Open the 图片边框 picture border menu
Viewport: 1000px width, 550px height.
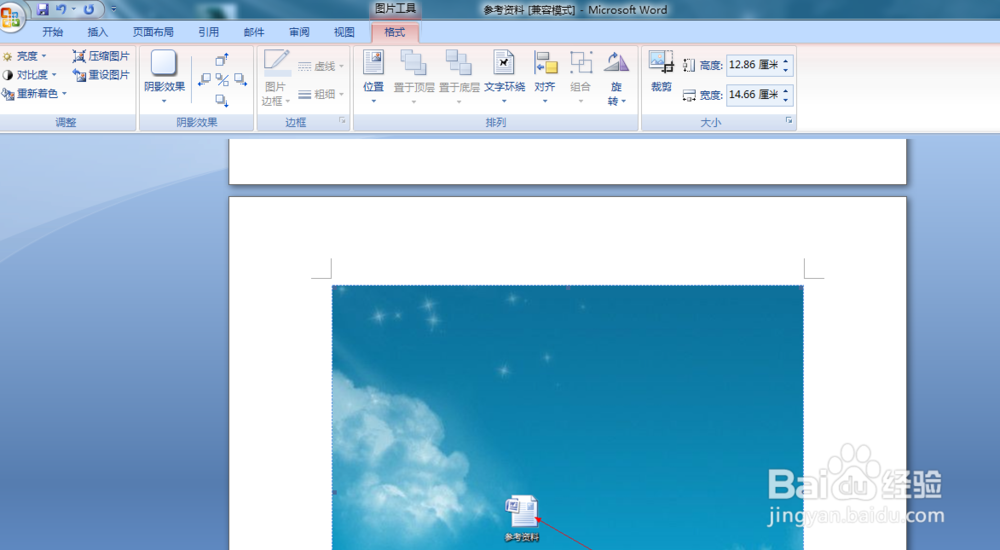276,77
